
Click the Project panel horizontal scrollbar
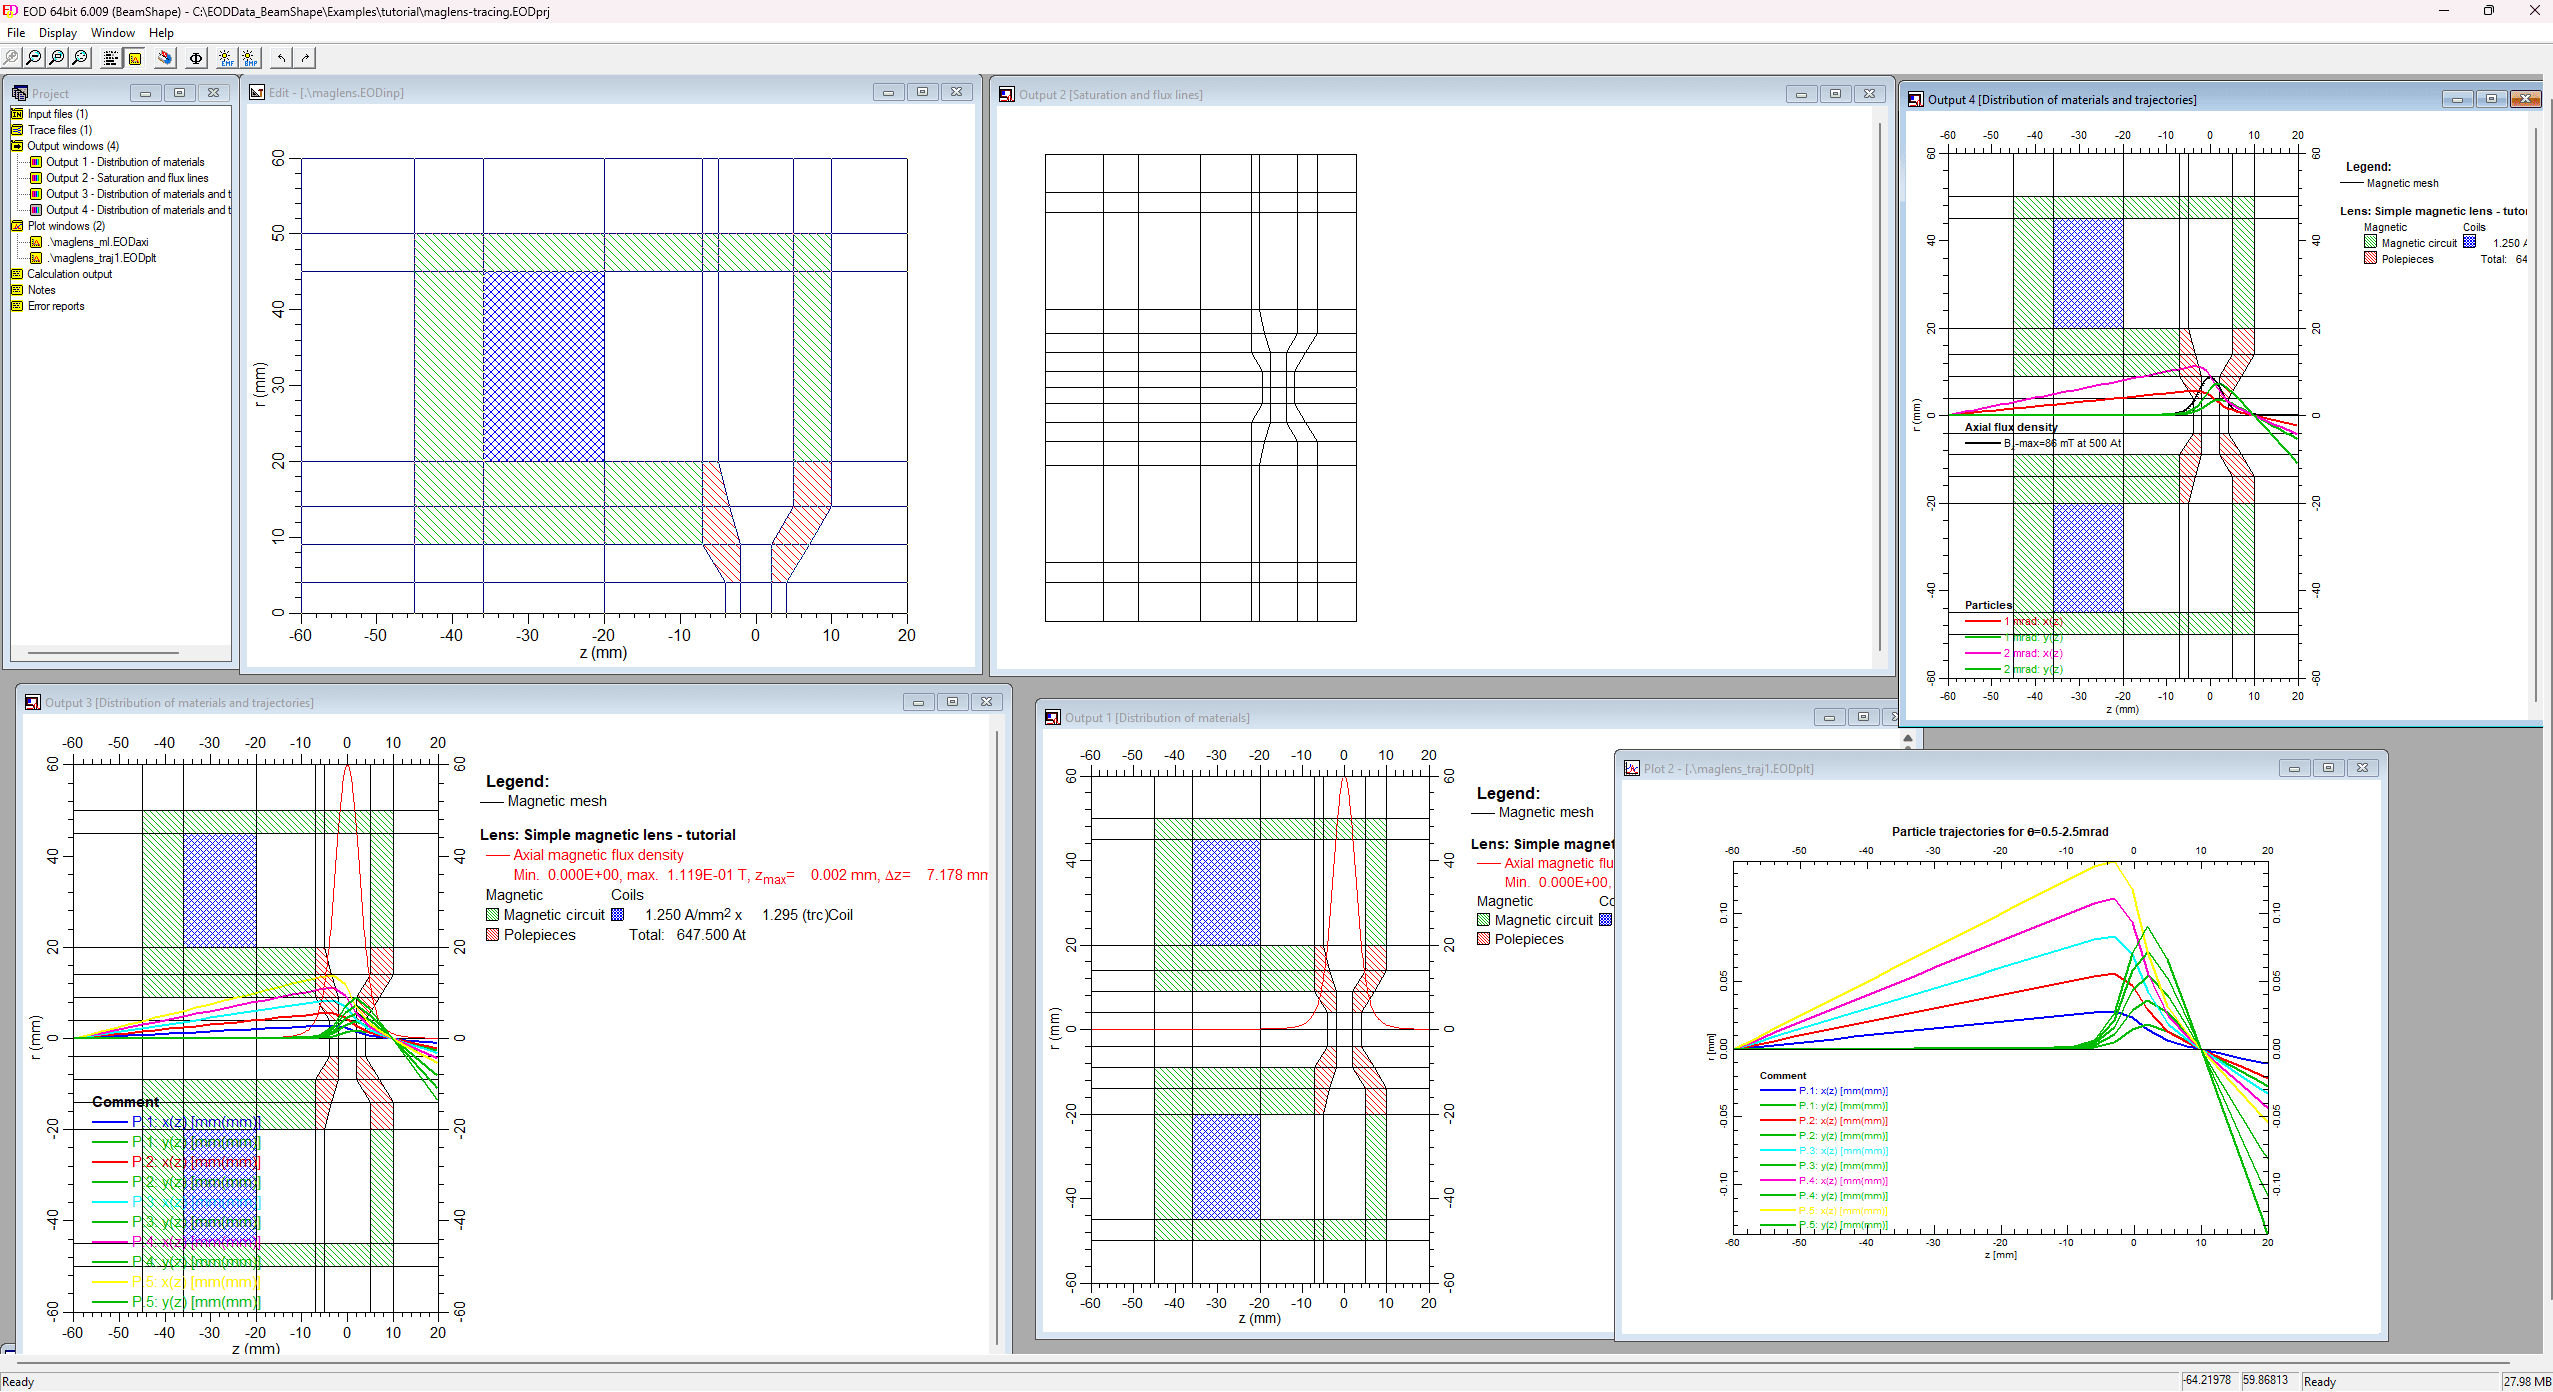click(x=104, y=653)
